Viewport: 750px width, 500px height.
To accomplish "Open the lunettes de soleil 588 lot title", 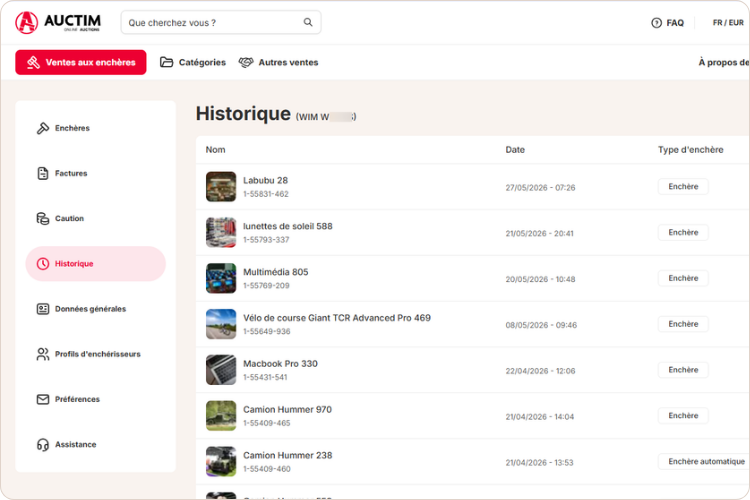I will click(x=287, y=226).
